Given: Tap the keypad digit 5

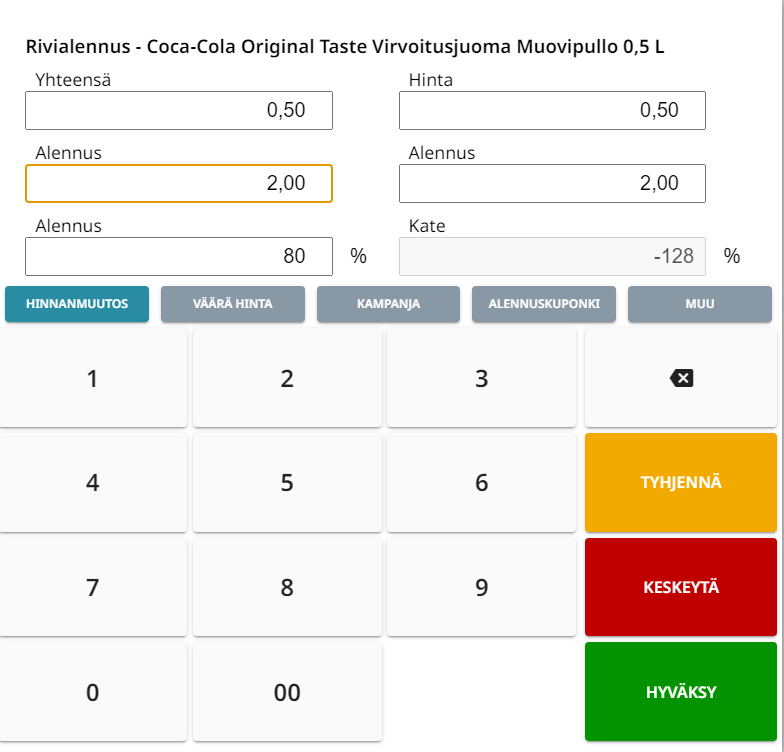Looking at the screenshot, I should click(287, 482).
